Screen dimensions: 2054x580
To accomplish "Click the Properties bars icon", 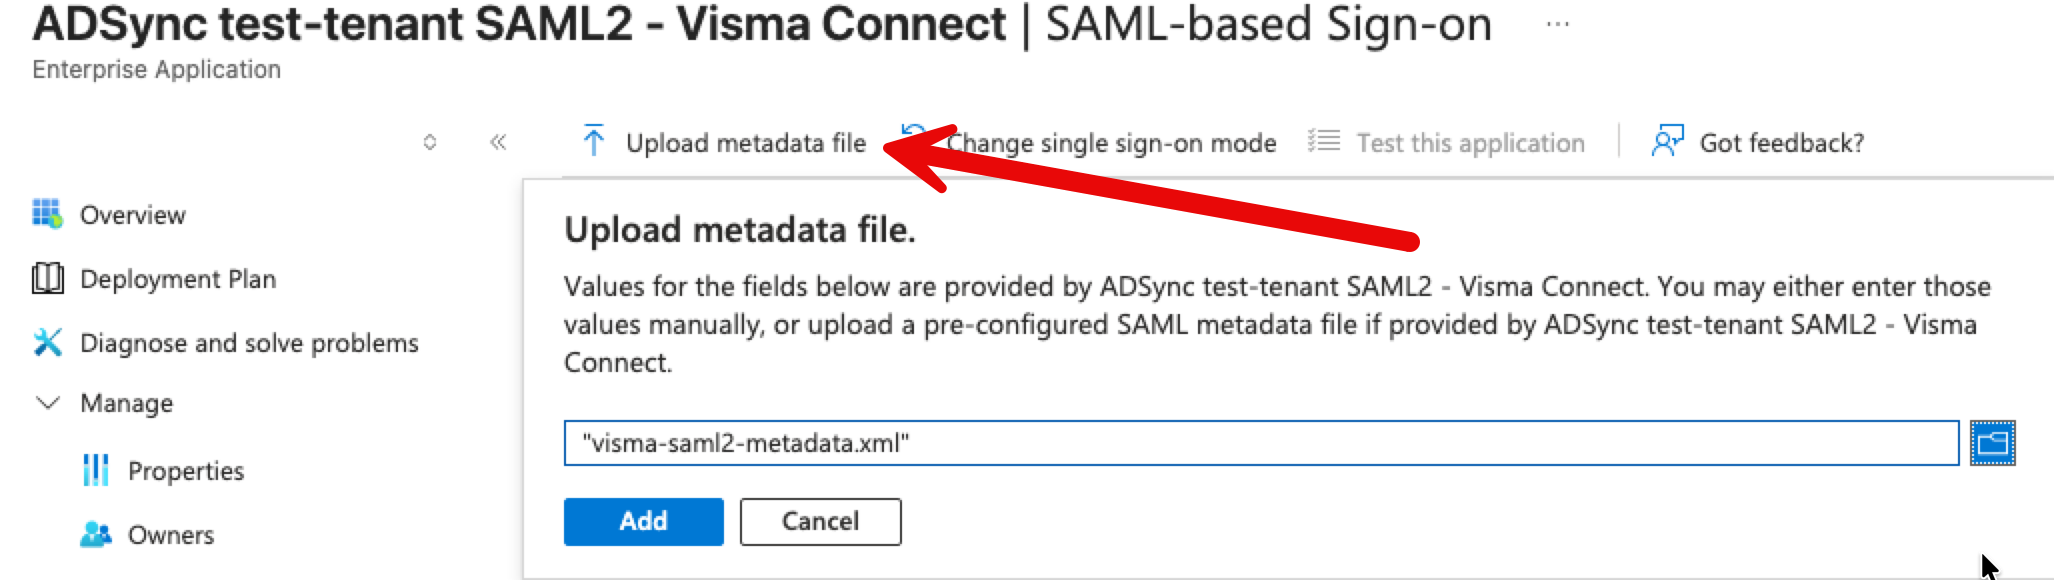I will 95,470.
